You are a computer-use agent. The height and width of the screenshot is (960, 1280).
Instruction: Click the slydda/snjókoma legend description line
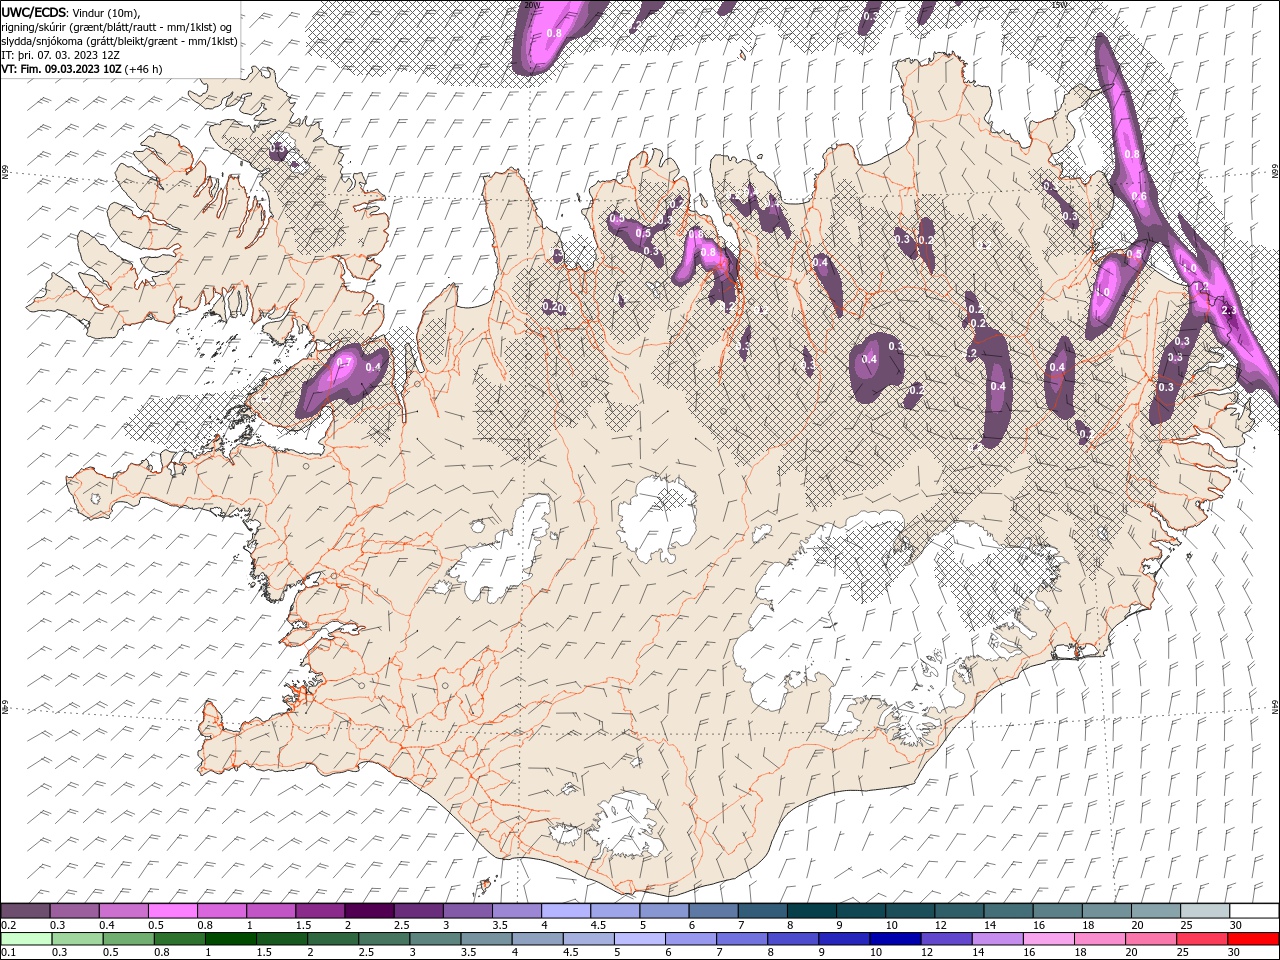point(119,41)
